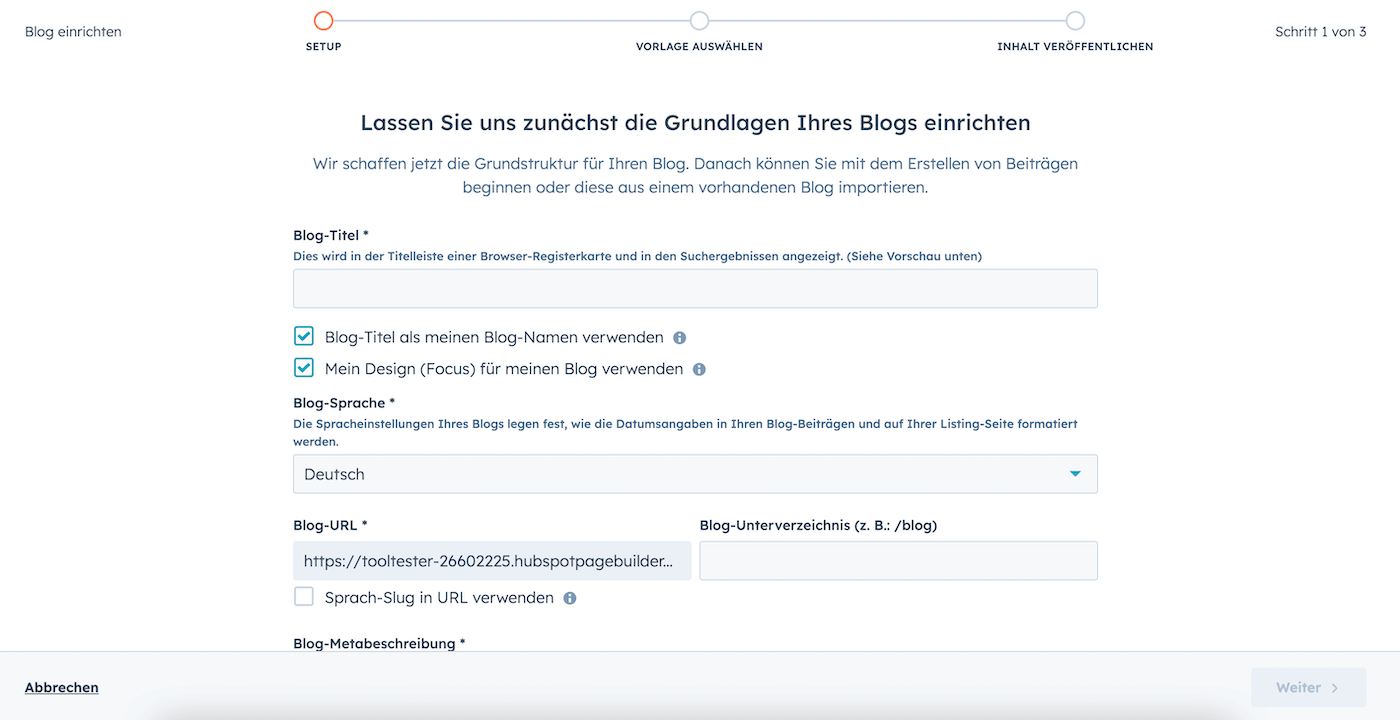
Task: Enable Sprach-Slug in URL verwenden checkbox
Action: coord(304,597)
